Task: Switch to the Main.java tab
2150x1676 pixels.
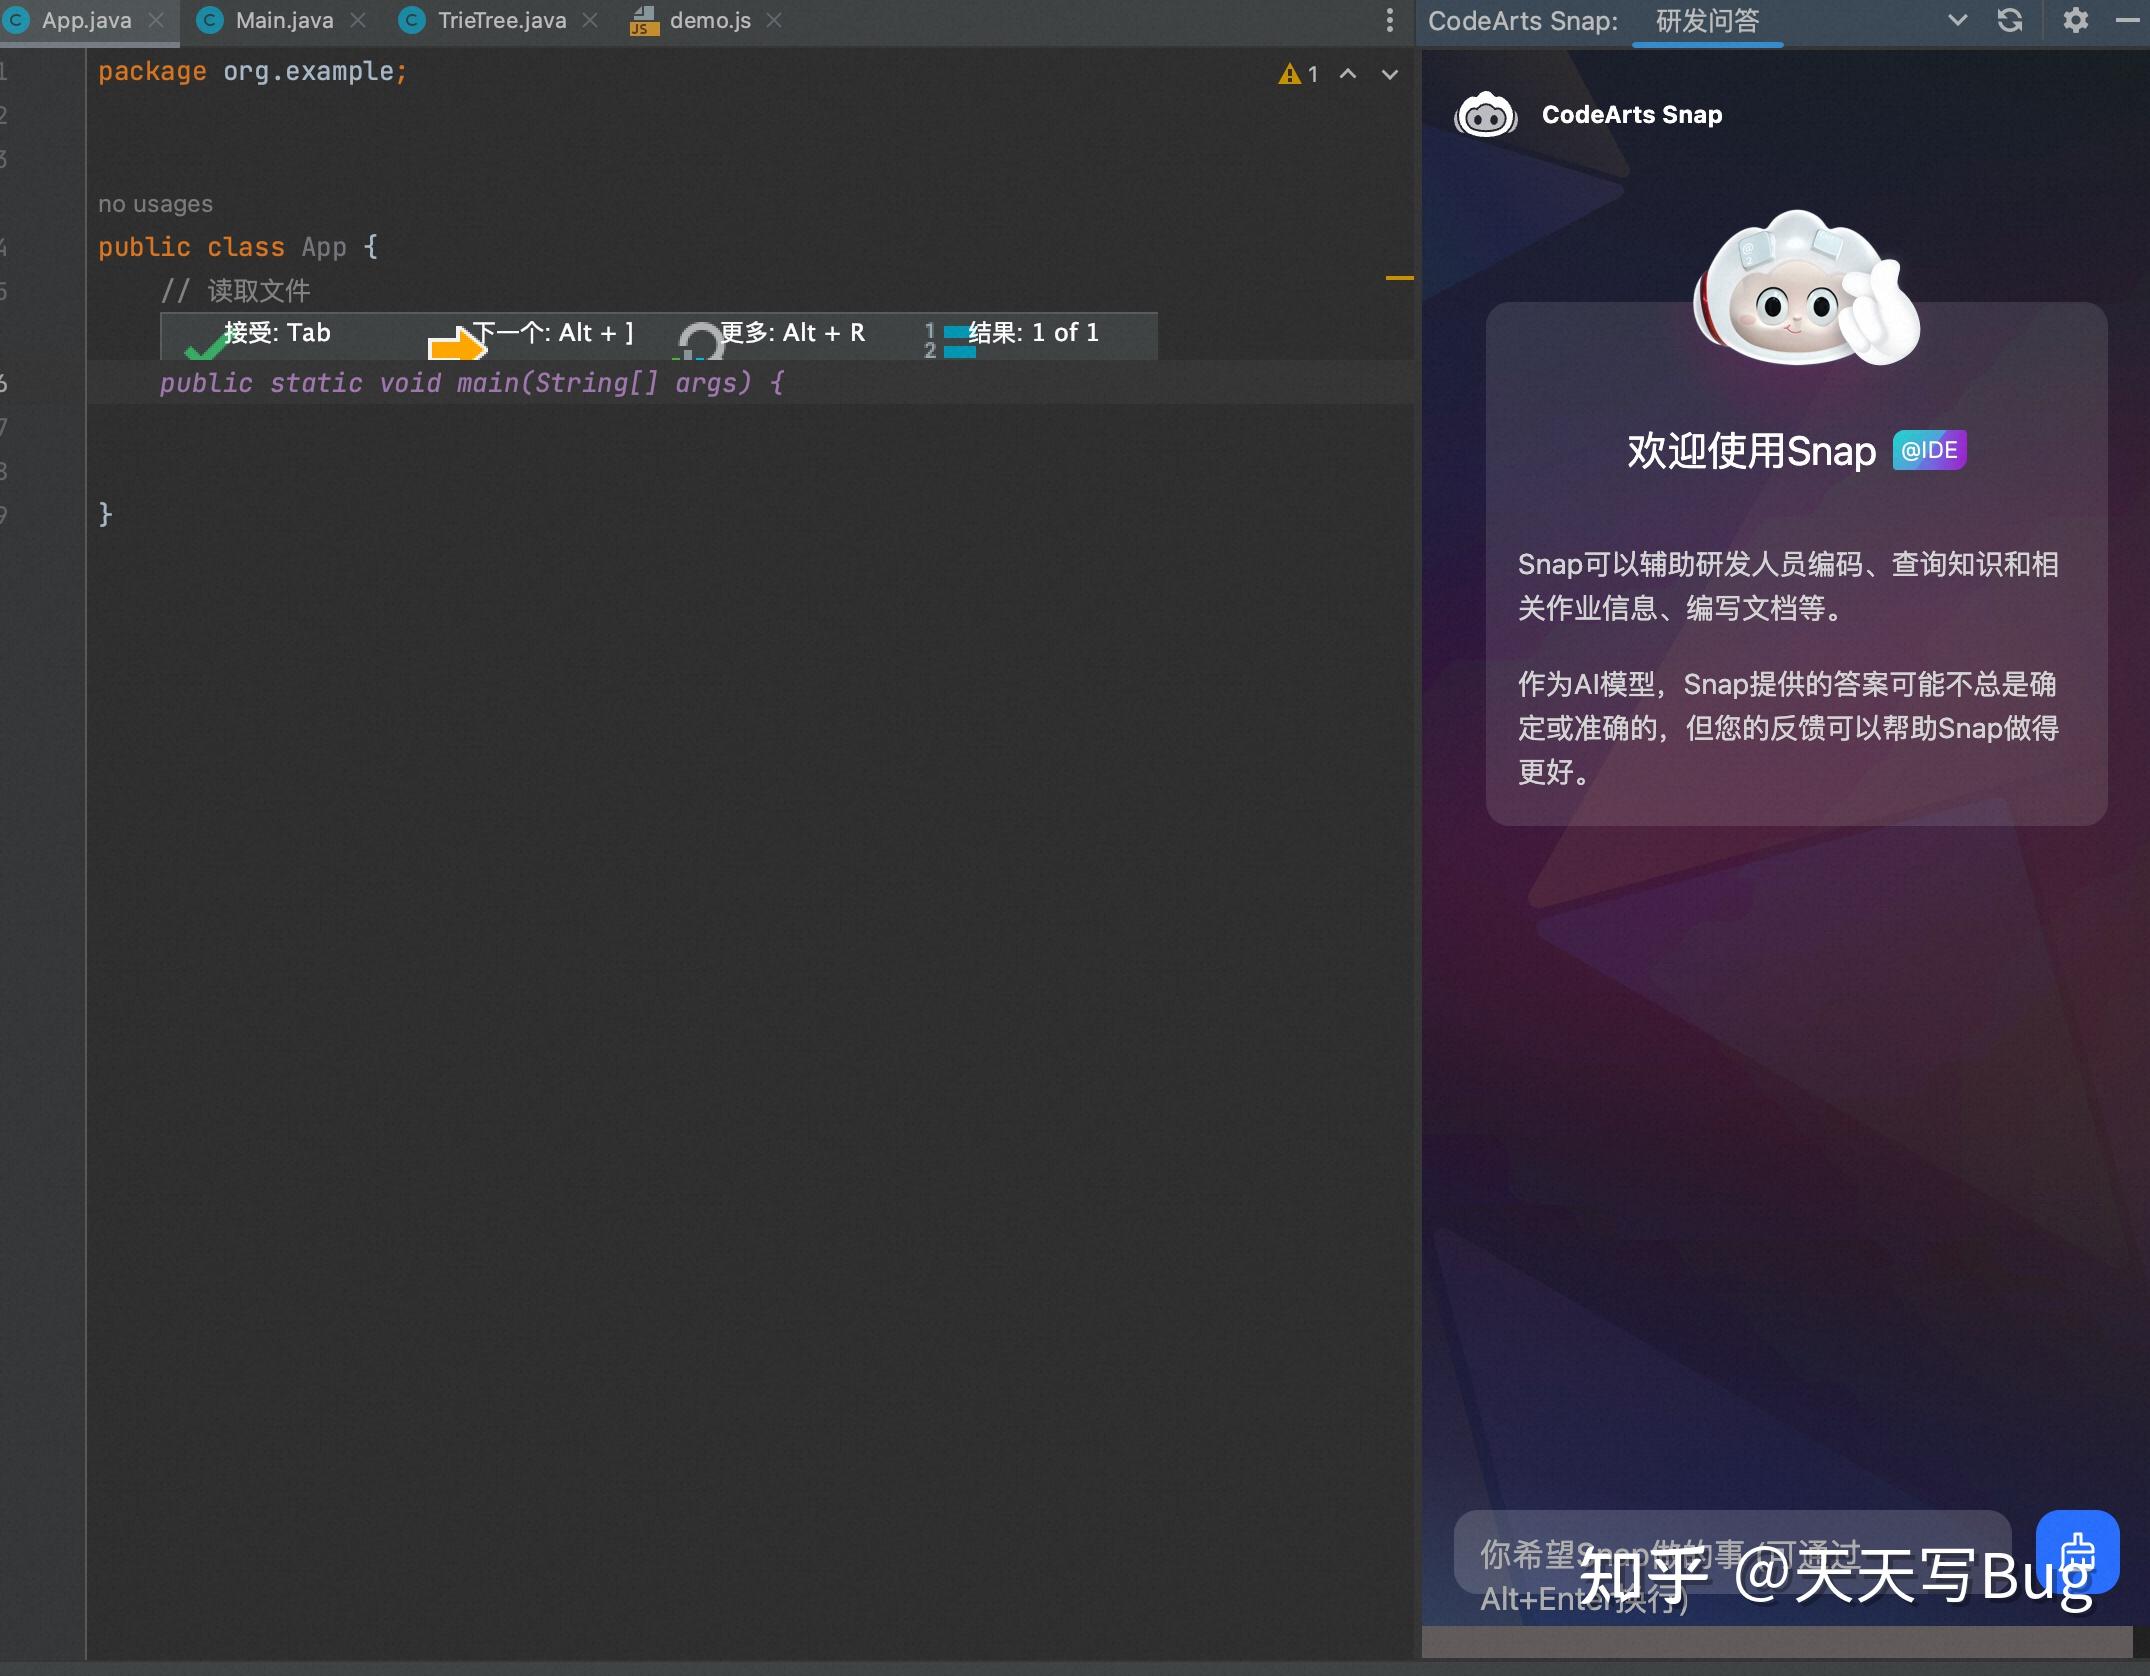Action: tap(285, 20)
